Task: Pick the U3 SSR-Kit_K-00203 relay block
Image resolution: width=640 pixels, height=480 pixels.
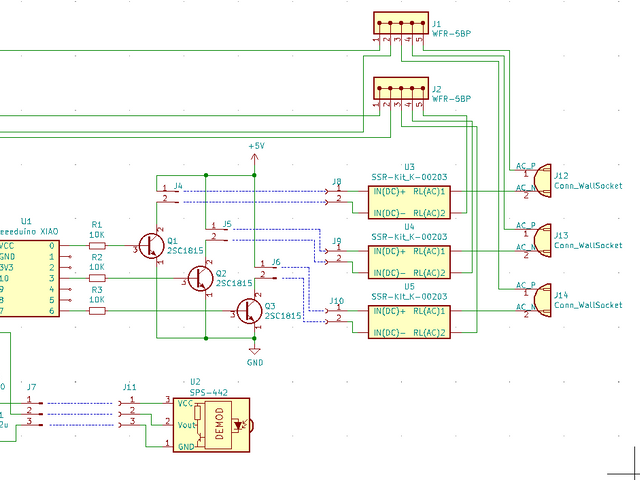Action: pyautogui.click(x=409, y=202)
